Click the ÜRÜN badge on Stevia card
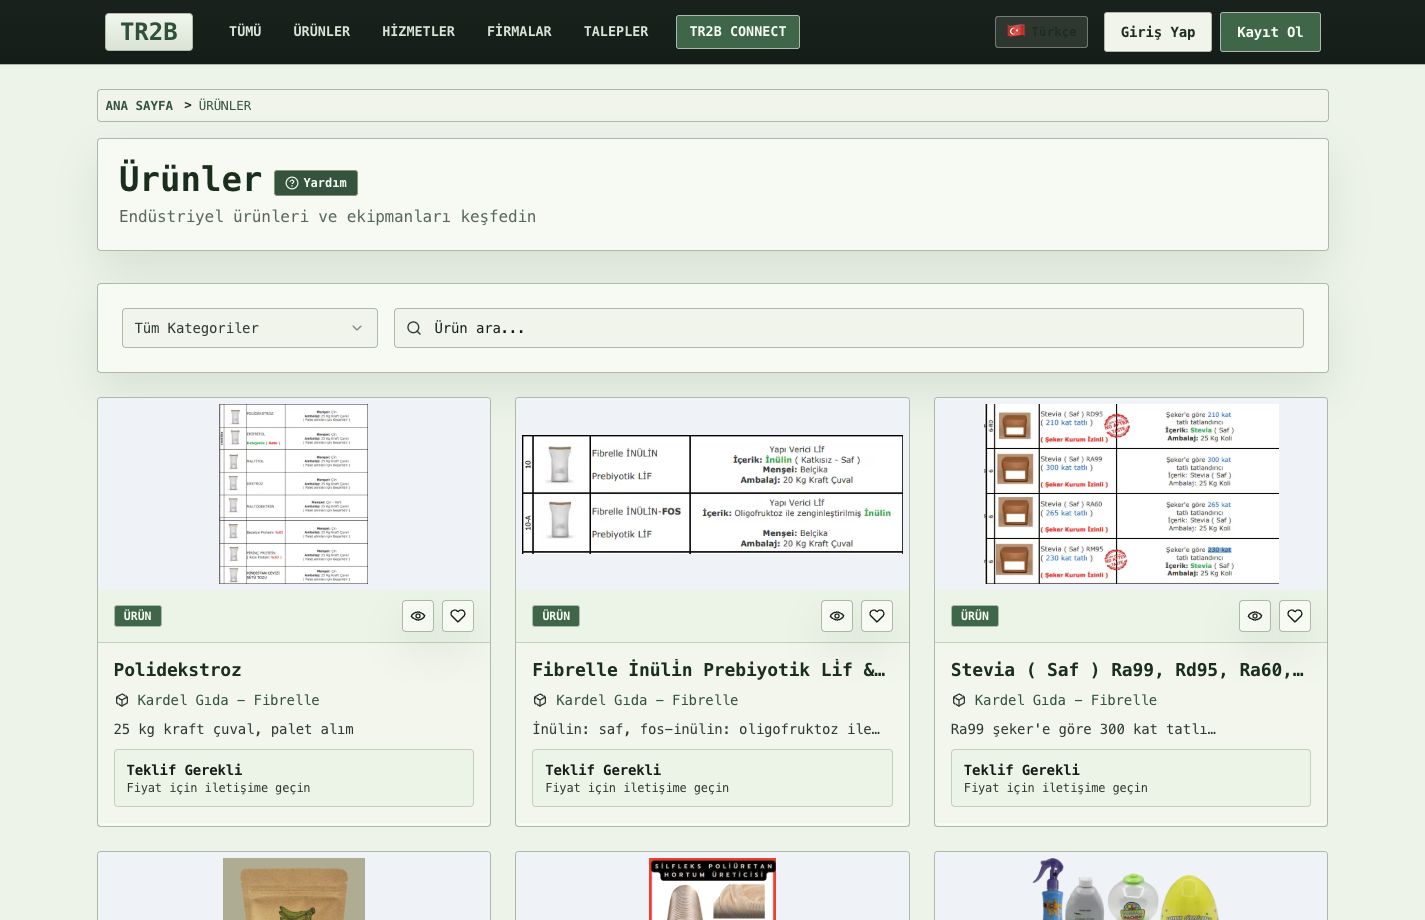Image resolution: width=1425 pixels, height=920 pixels. point(975,616)
